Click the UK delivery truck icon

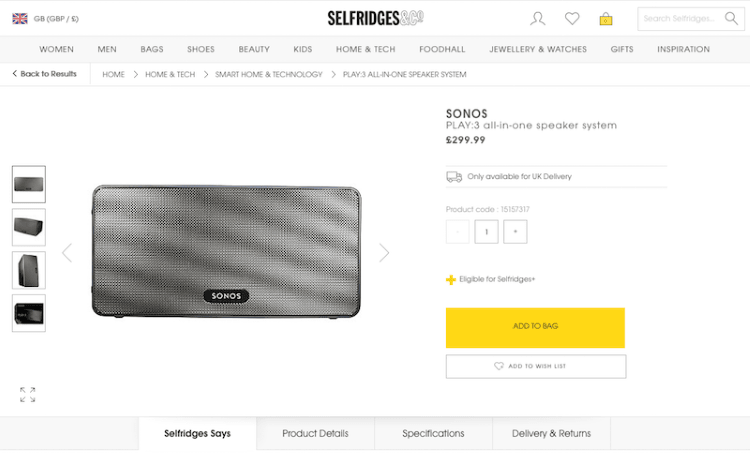pos(454,177)
